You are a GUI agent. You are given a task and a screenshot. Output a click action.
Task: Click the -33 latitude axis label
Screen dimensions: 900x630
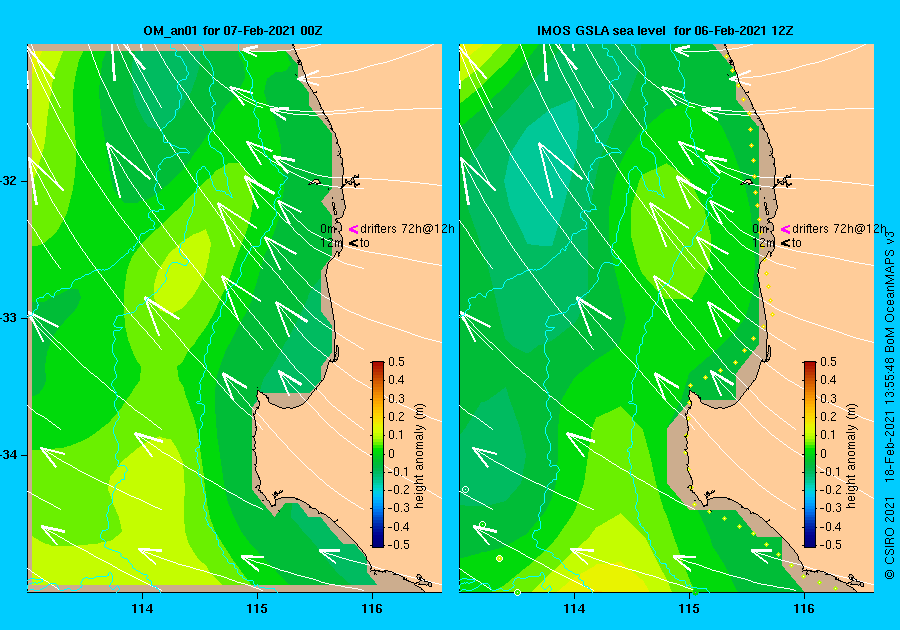click(11, 318)
